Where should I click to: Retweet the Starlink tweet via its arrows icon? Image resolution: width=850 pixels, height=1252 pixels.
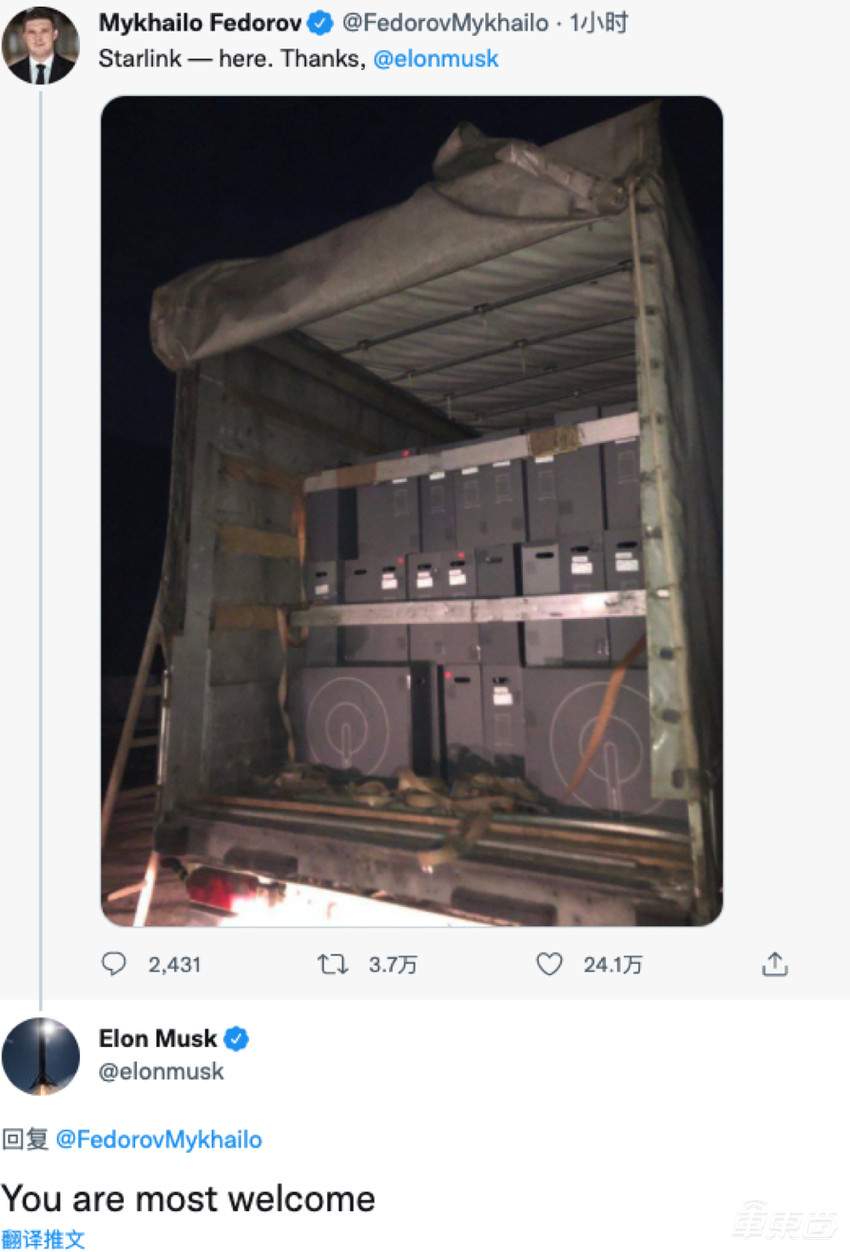[332, 964]
